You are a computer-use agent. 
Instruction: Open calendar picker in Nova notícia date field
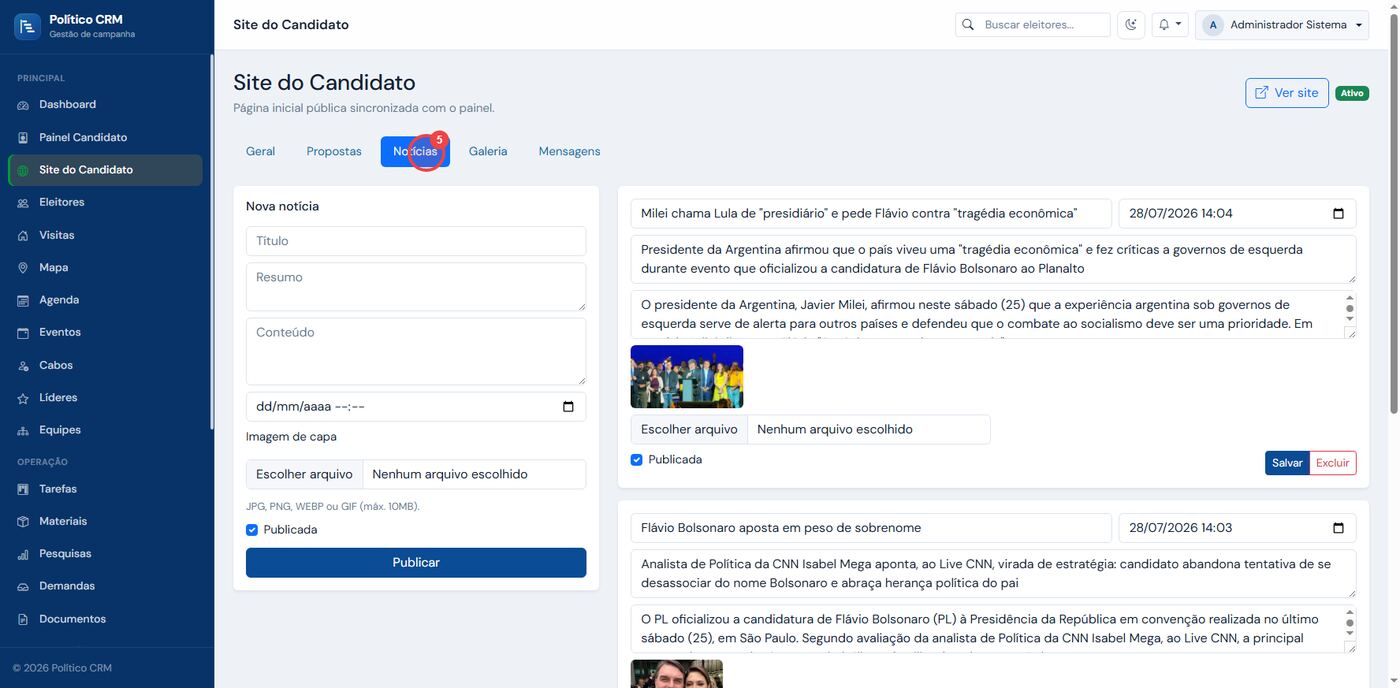pyautogui.click(x=568, y=407)
